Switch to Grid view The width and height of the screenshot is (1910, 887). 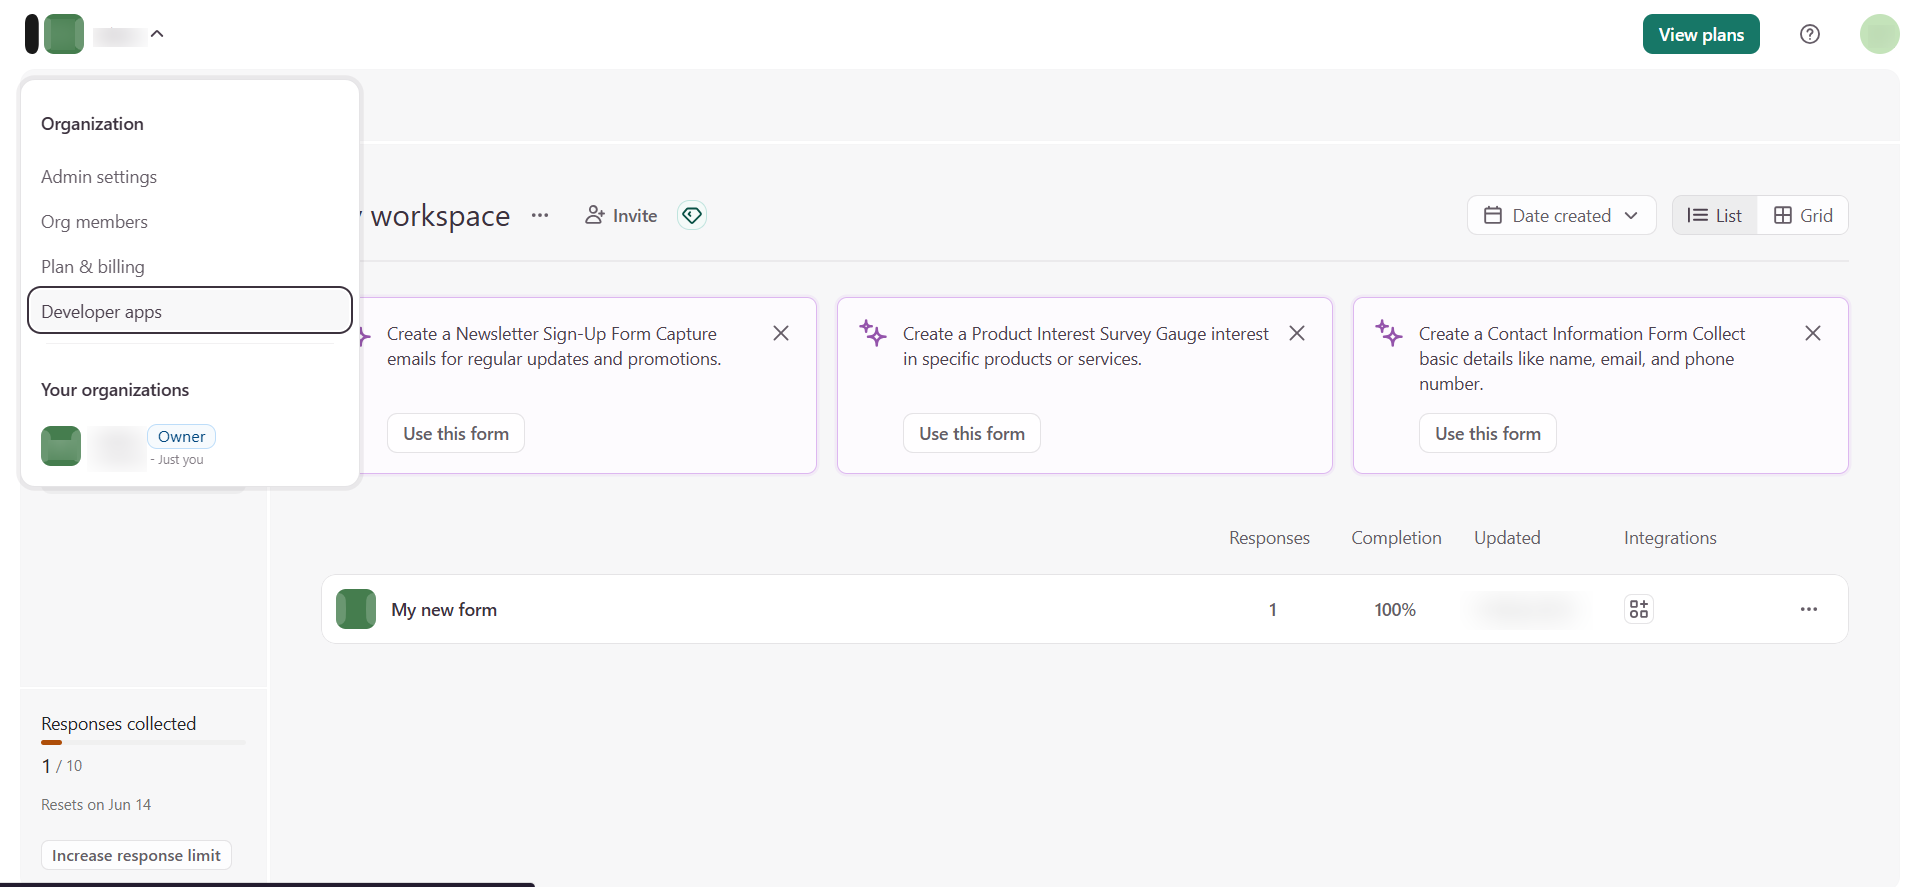pyautogui.click(x=1802, y=215)
